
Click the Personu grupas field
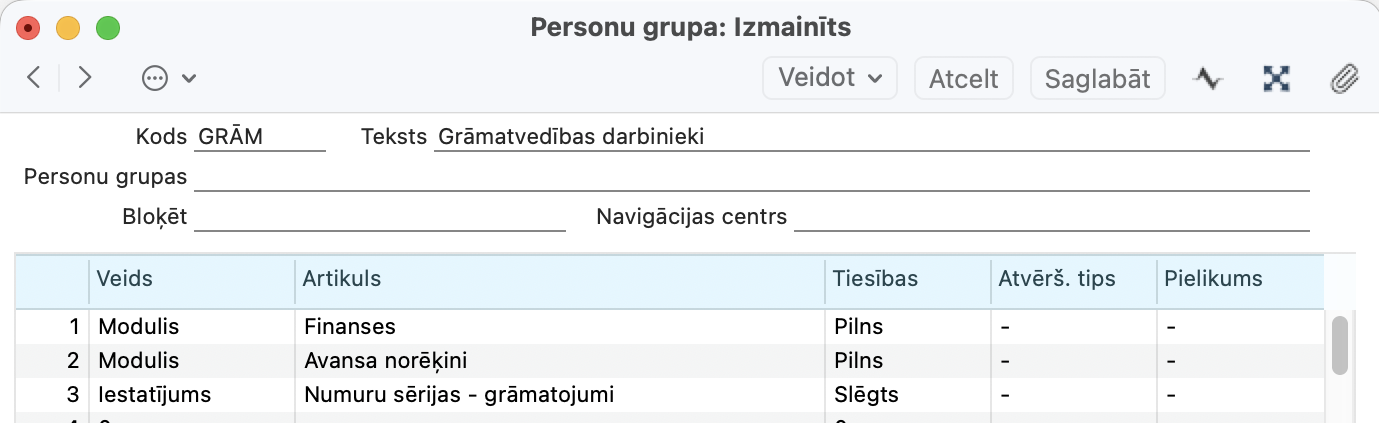point(751,177)
